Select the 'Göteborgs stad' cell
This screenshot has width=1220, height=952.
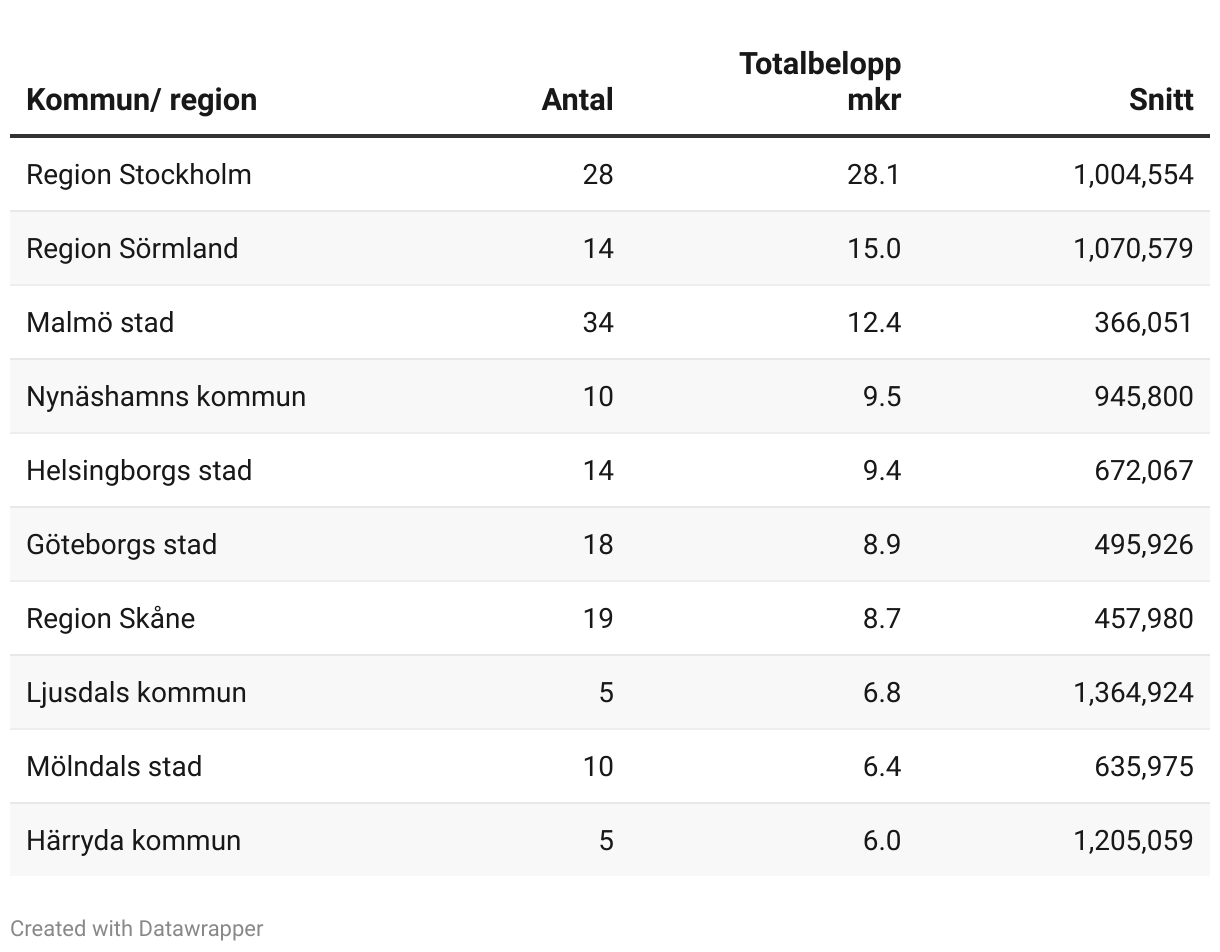(x=122, y=545)
